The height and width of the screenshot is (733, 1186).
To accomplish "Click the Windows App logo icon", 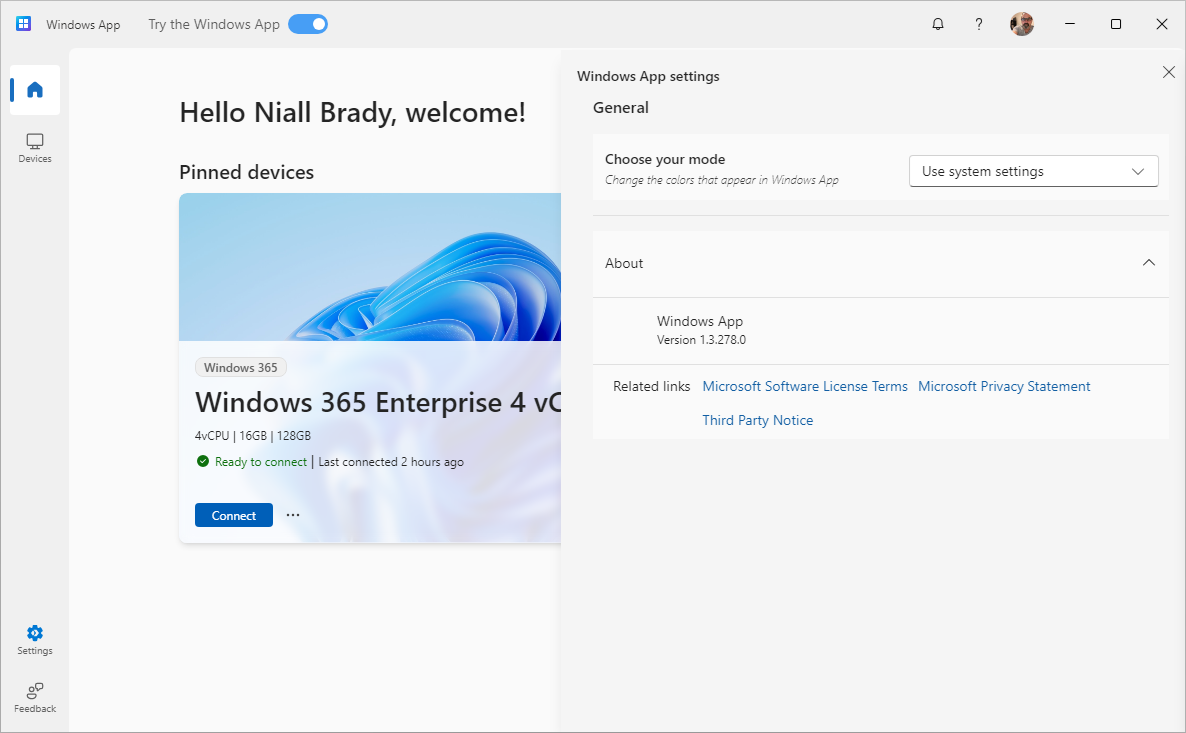I will (23, 24).
